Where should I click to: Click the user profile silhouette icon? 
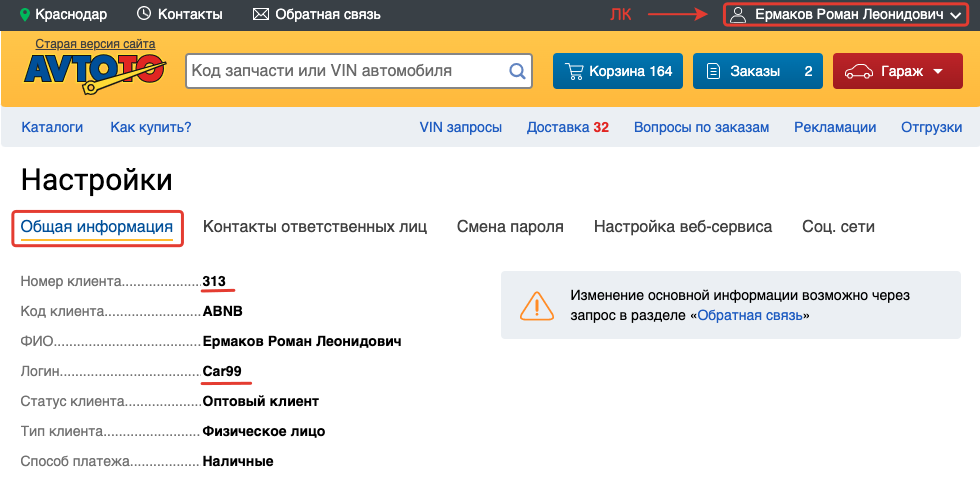738,14
